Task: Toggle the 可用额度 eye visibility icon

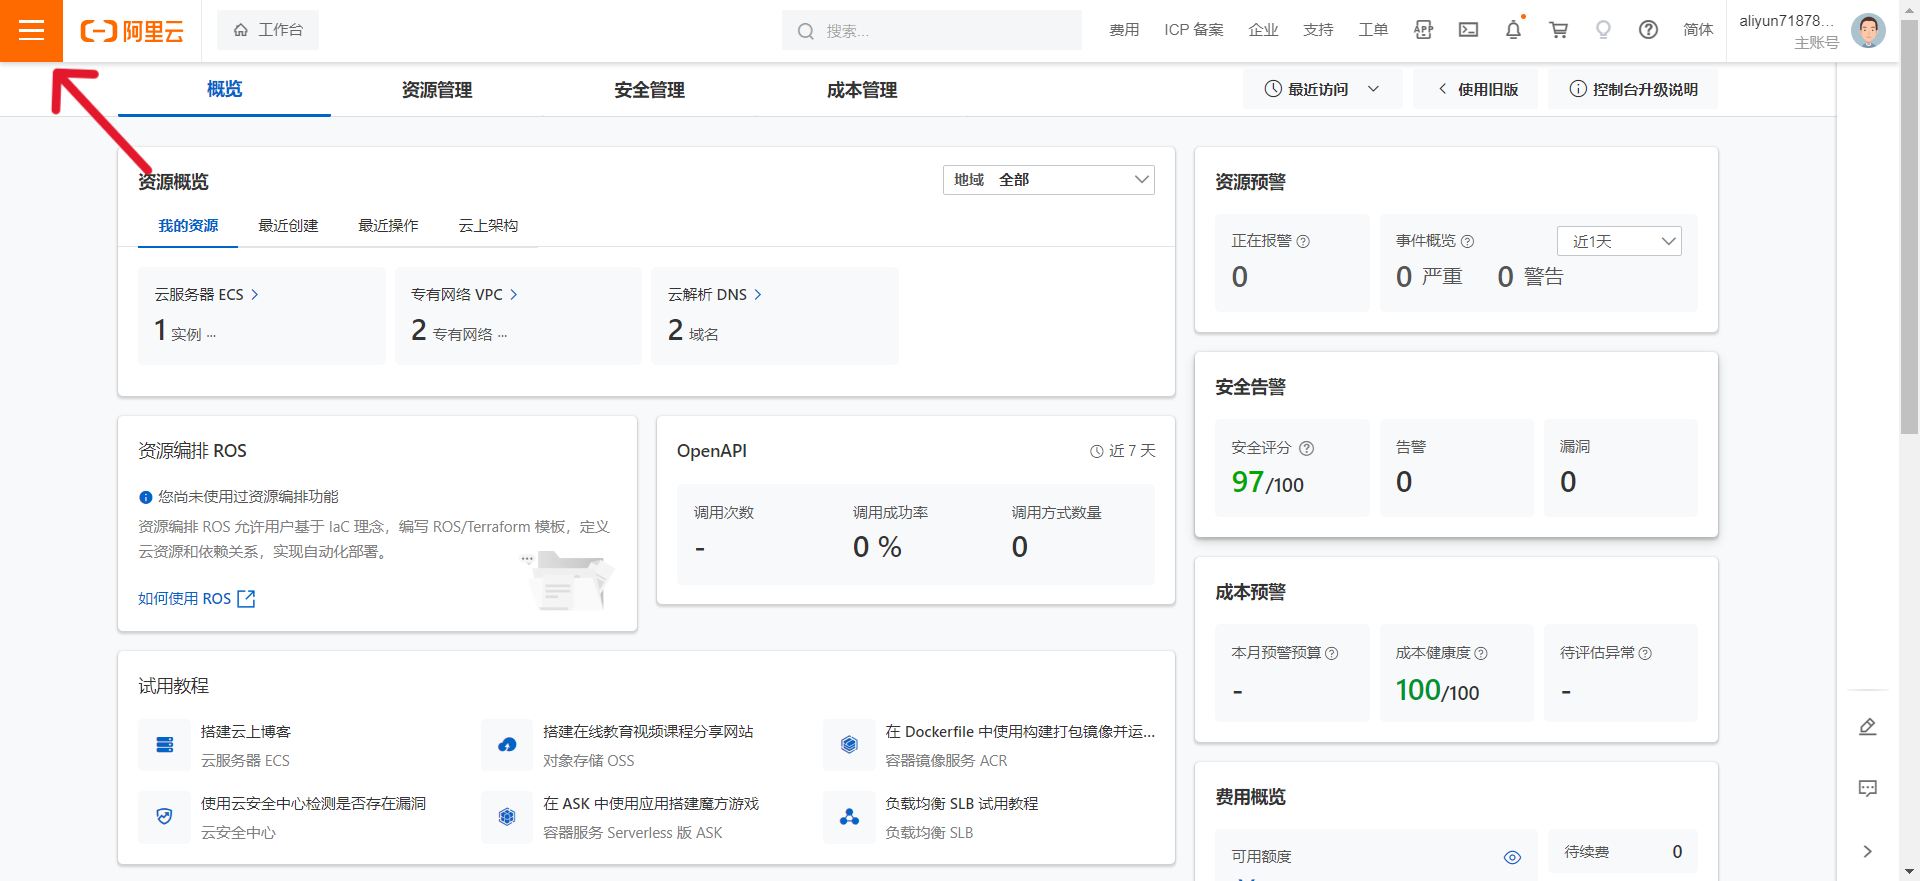Action: pyautogui.click(x=1512, y=857)
